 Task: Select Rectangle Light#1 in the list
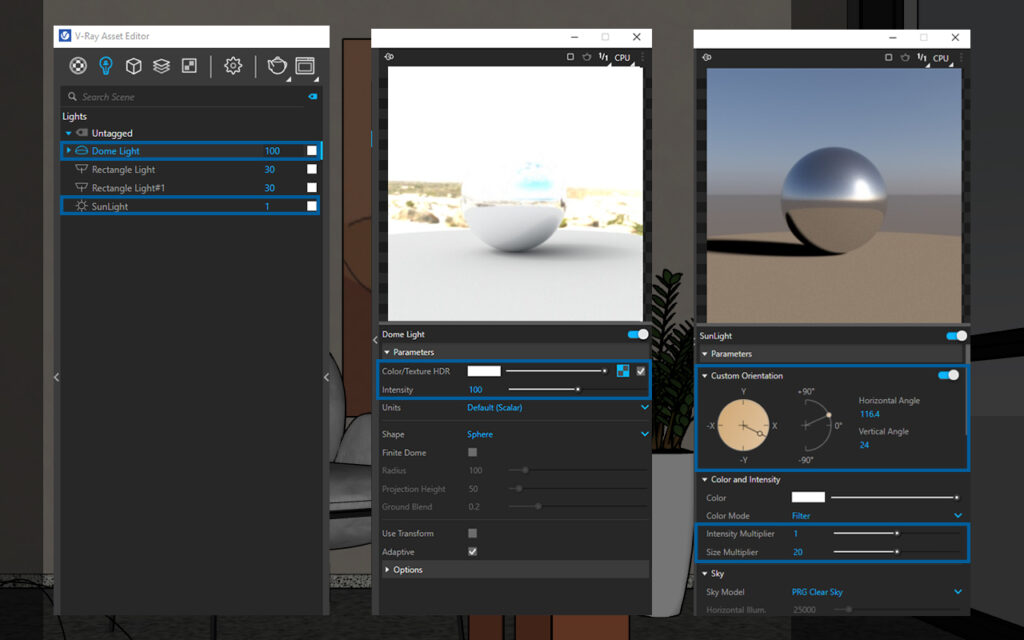(127, 188)
